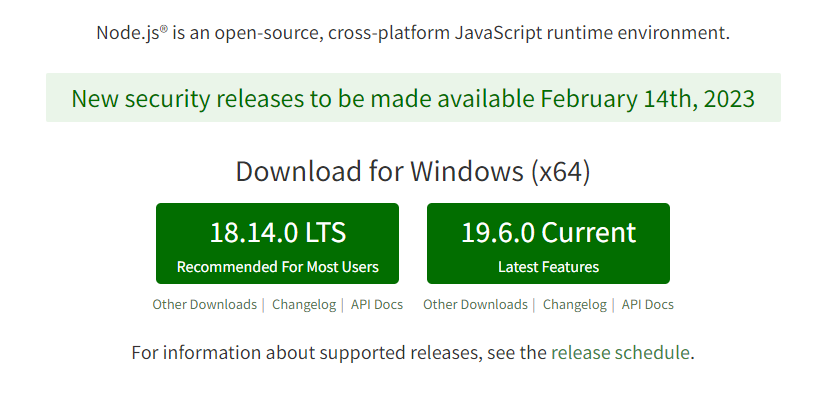Open Other Downloads under 19.6.0 Current
This screenshot has width=833, height=415.
475,304
